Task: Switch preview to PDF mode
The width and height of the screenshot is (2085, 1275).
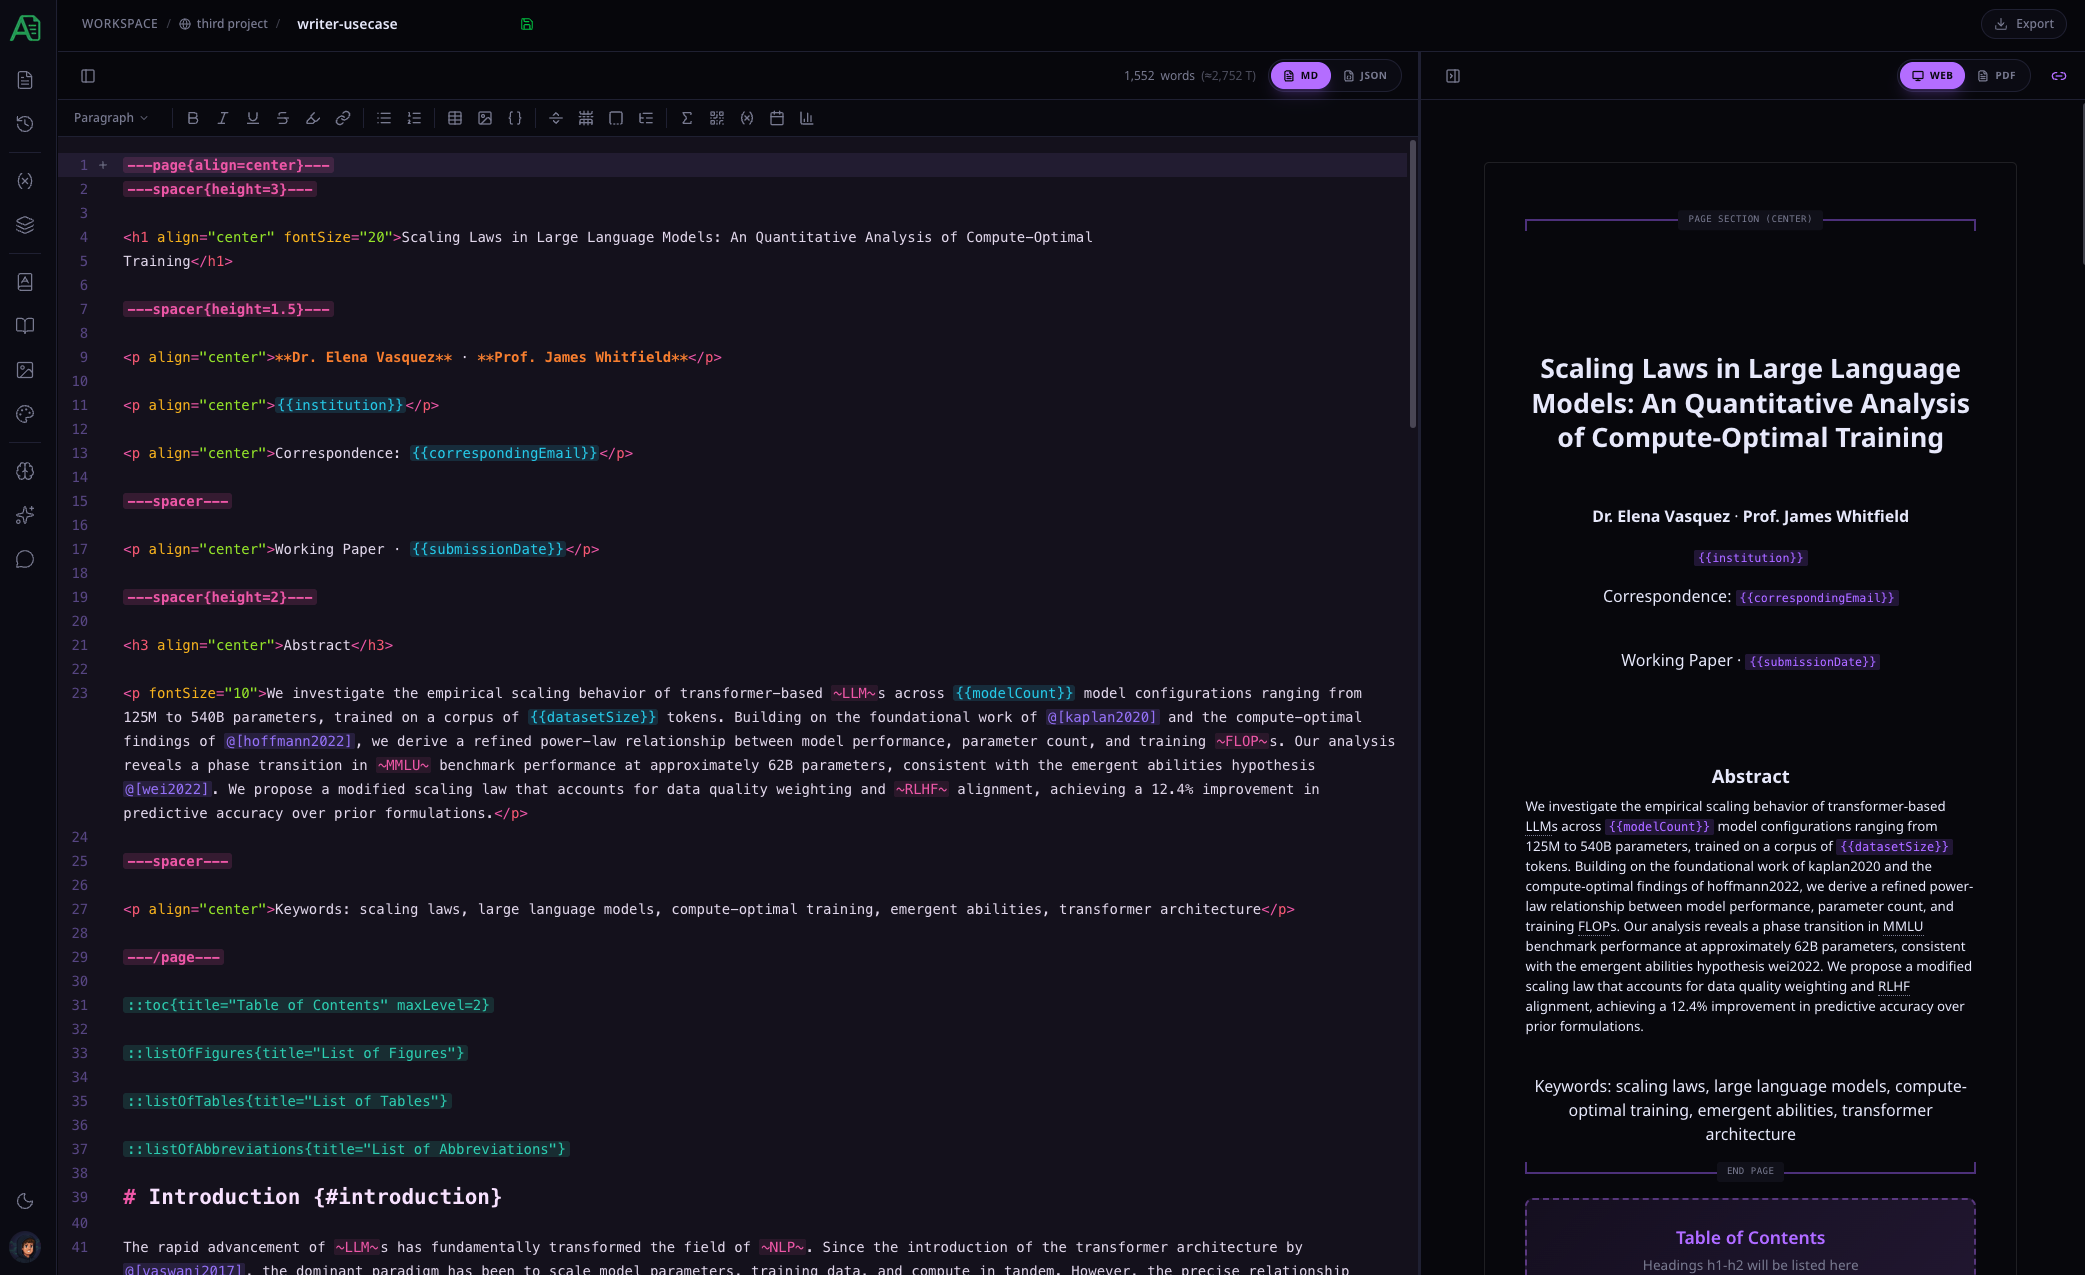Action: pos(1999,75)
